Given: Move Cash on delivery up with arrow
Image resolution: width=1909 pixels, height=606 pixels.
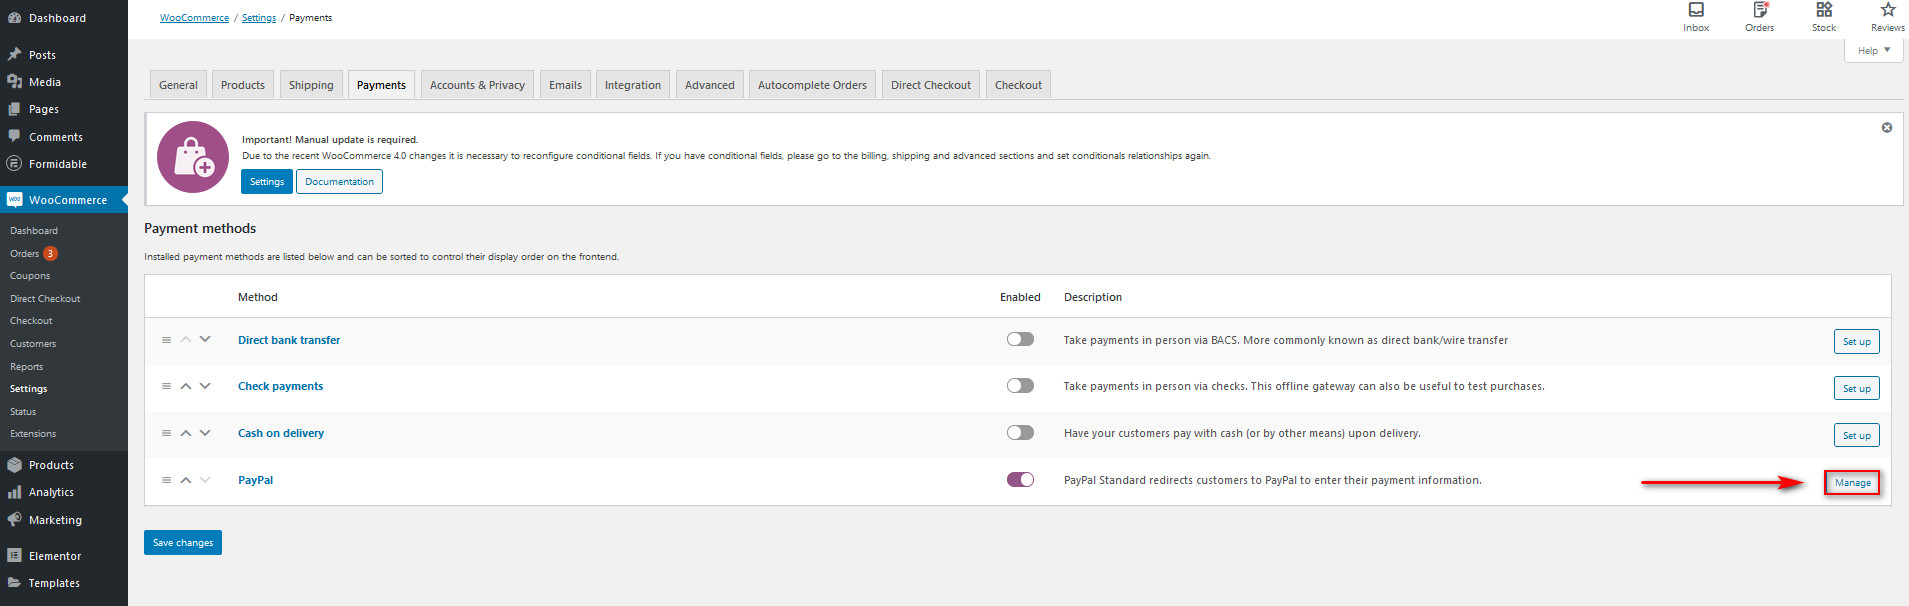Looking at the screenshot, I should (185, 433).
